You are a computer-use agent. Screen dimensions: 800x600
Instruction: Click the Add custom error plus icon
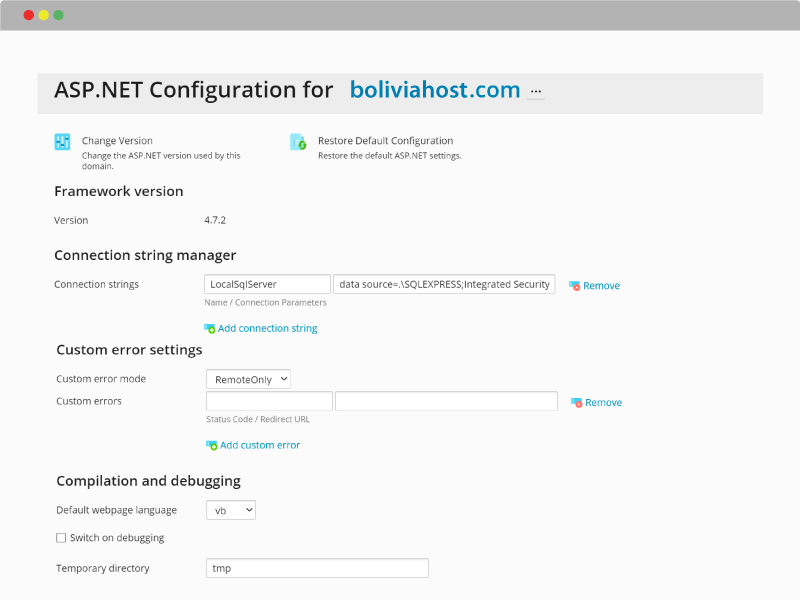pos(212,445)
